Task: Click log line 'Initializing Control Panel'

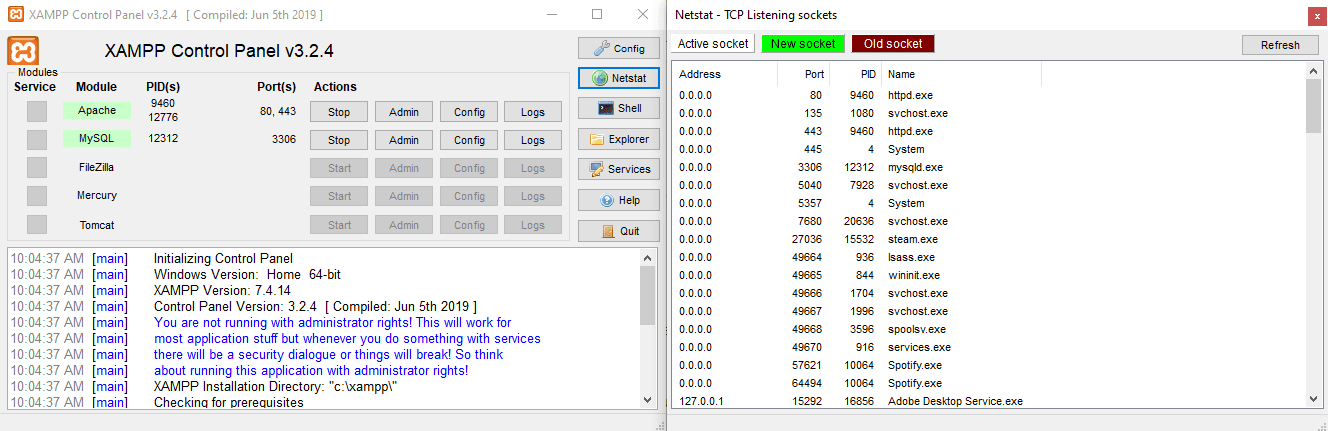Action: 223,258
